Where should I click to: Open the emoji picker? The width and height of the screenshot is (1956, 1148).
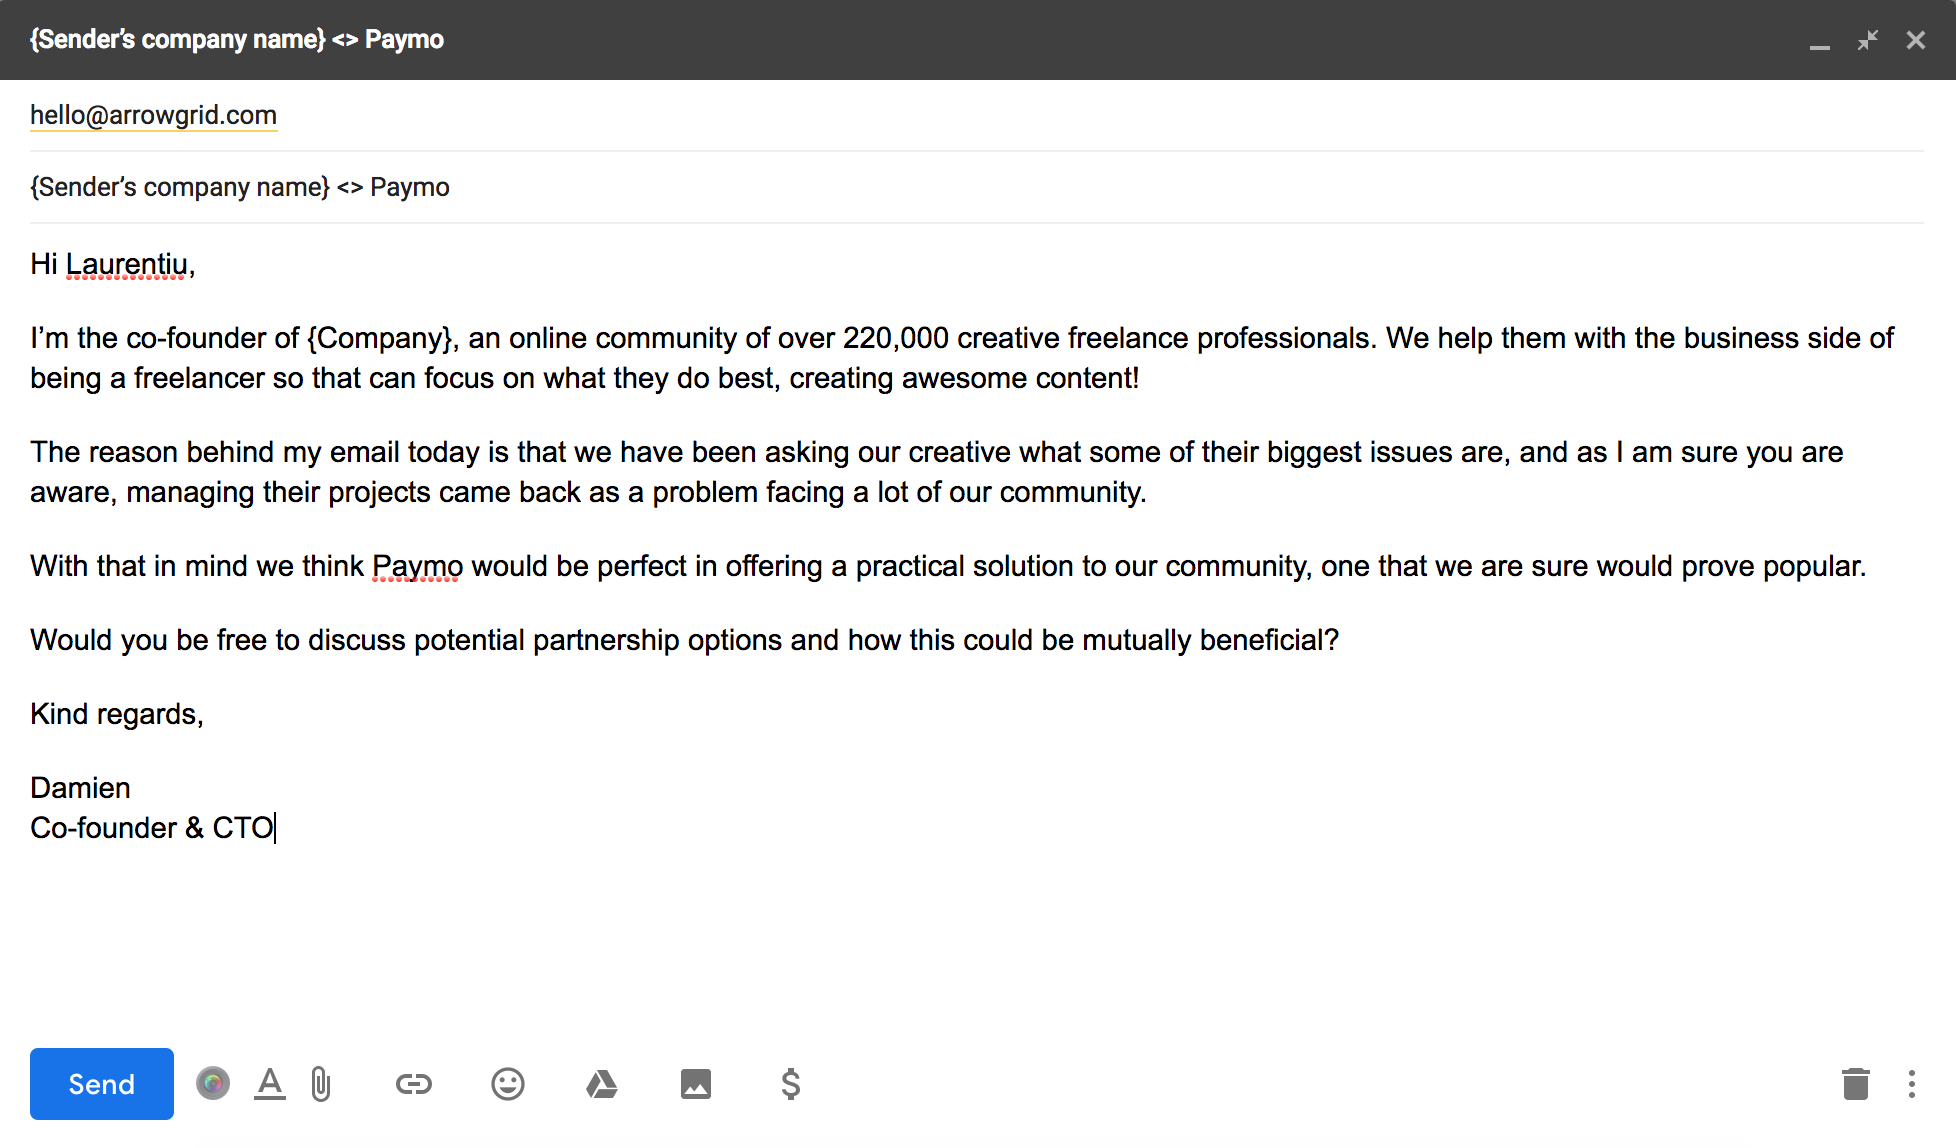point(508,1084)
